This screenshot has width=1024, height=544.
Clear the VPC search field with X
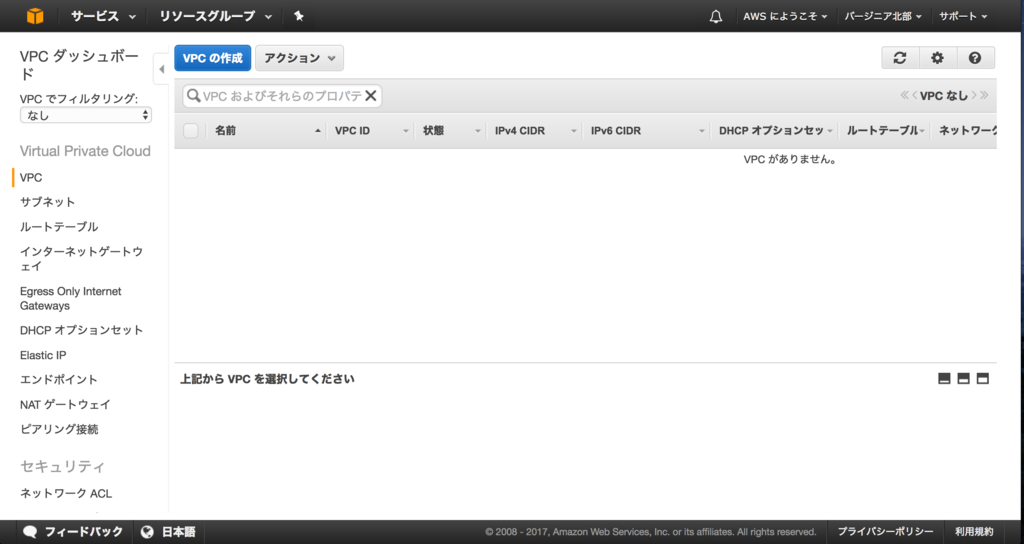[371, 96]
